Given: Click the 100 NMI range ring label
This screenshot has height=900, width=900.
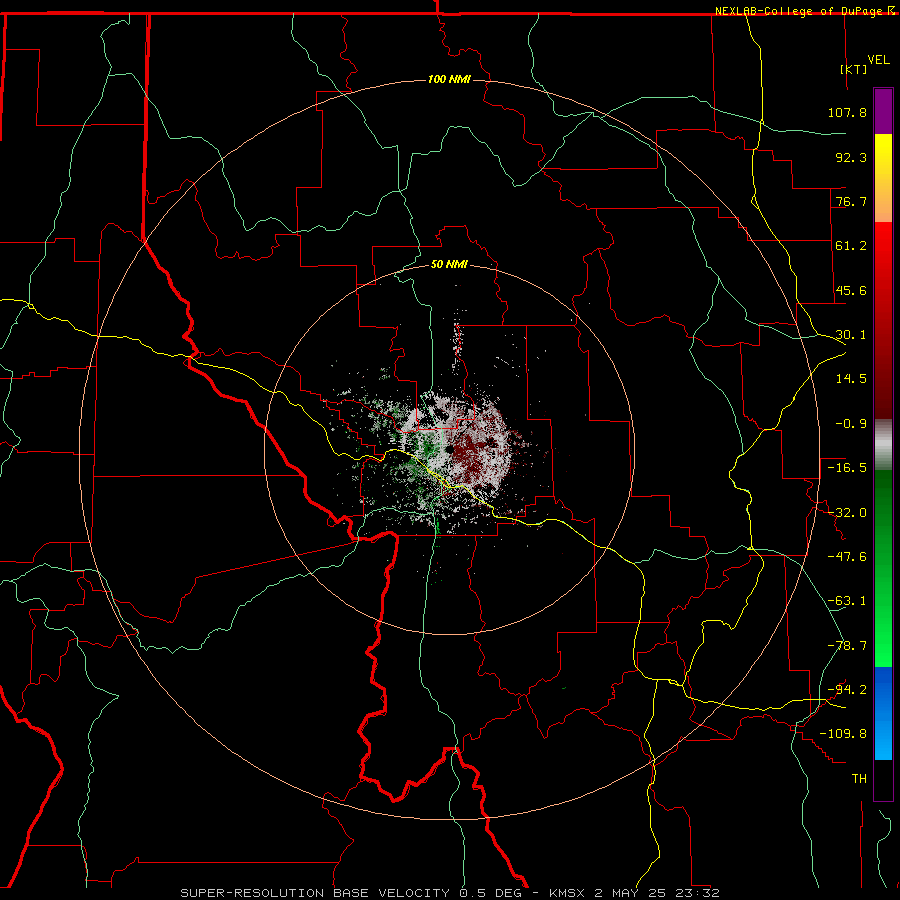Looking at the screenshot, I should (x=449, y=79).
